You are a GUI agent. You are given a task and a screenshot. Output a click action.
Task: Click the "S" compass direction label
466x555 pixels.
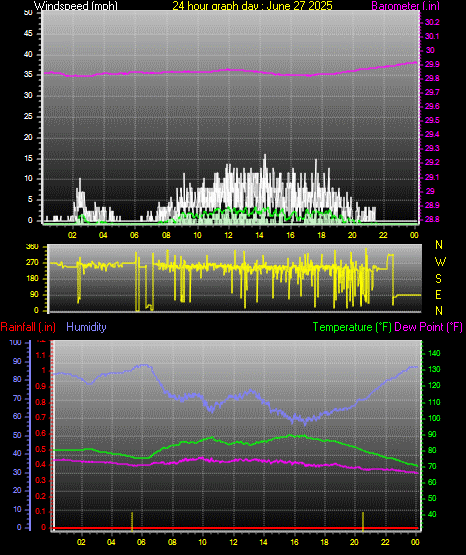click(438, 279)
